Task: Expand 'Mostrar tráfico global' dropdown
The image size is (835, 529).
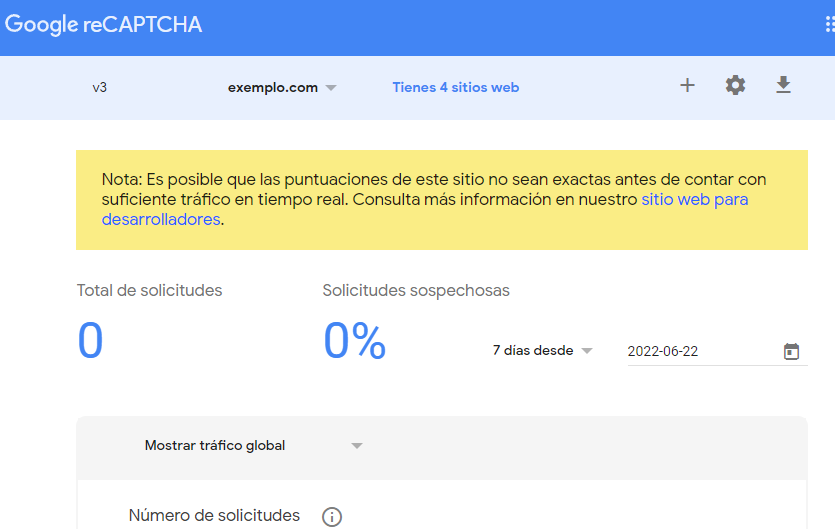Action: 253,445
